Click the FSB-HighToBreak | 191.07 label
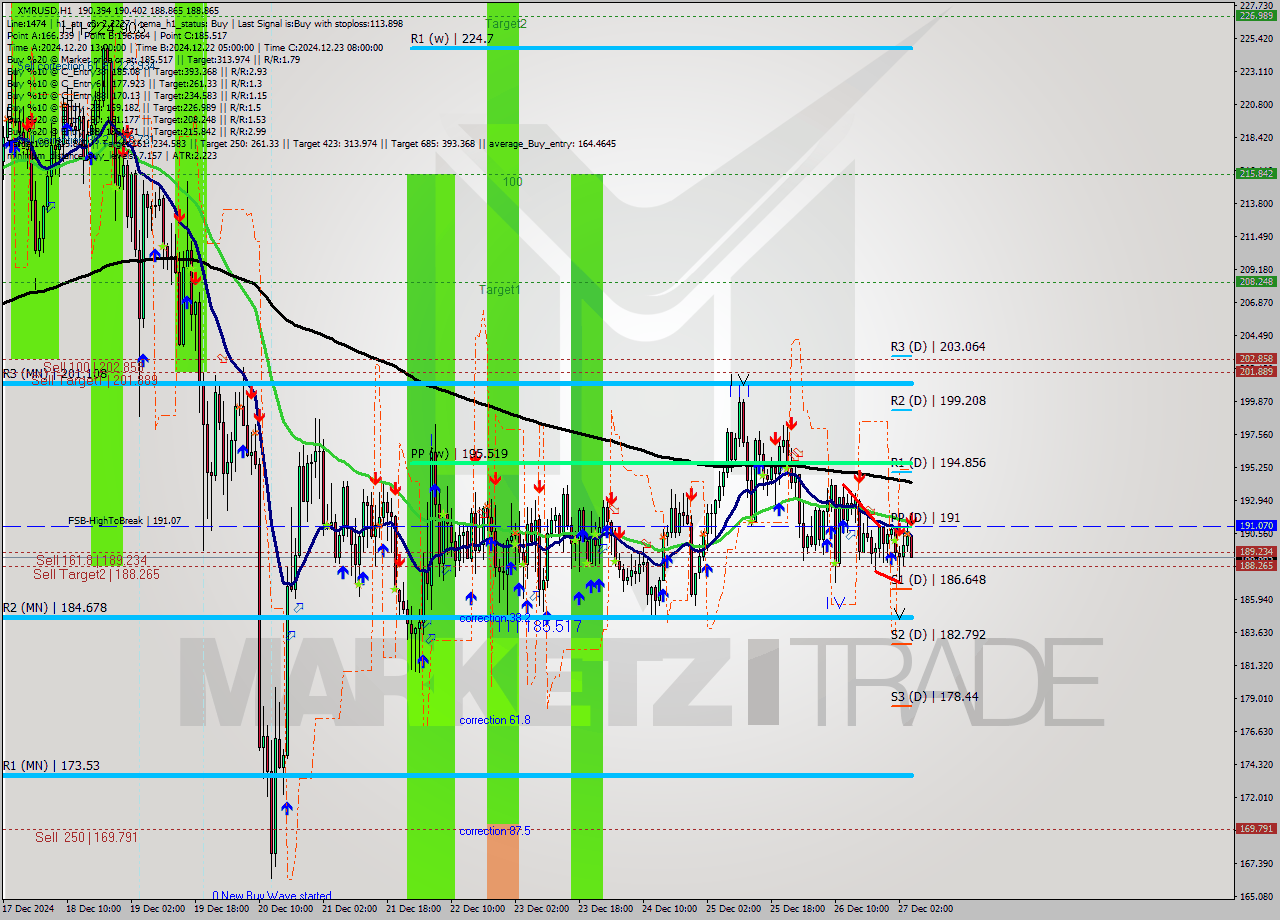1280x920 pixels. point(124,521)
